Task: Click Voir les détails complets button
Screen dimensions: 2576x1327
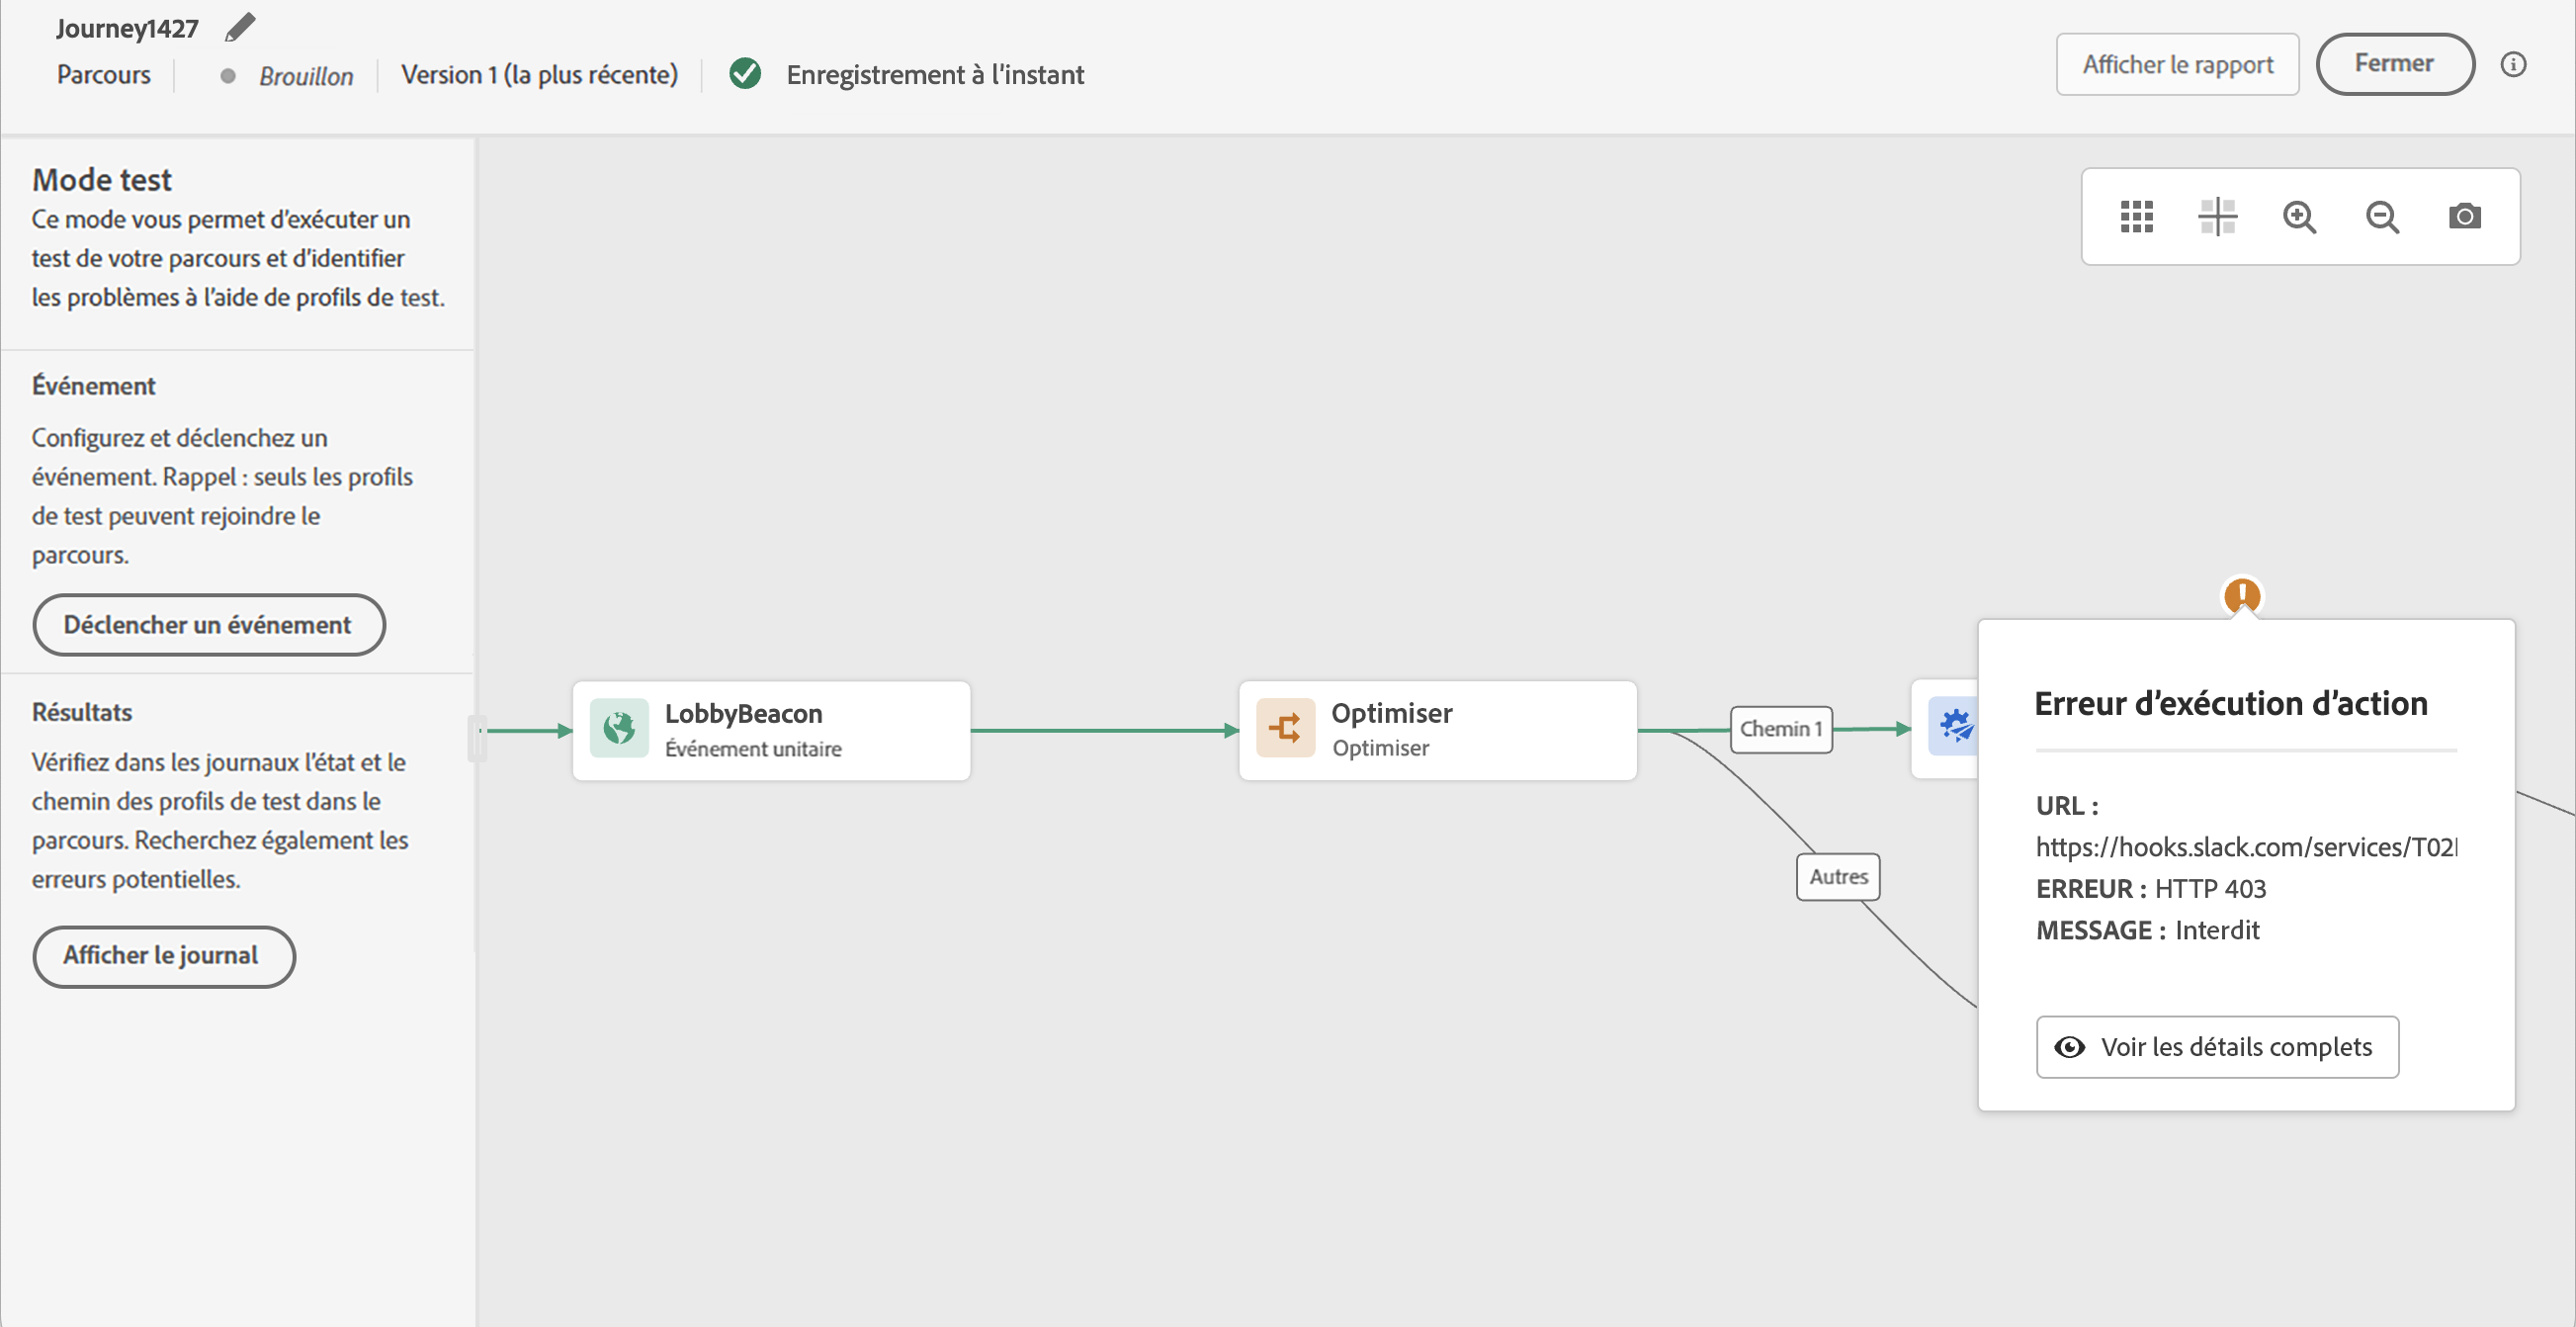Action: click(2217, 1047)
